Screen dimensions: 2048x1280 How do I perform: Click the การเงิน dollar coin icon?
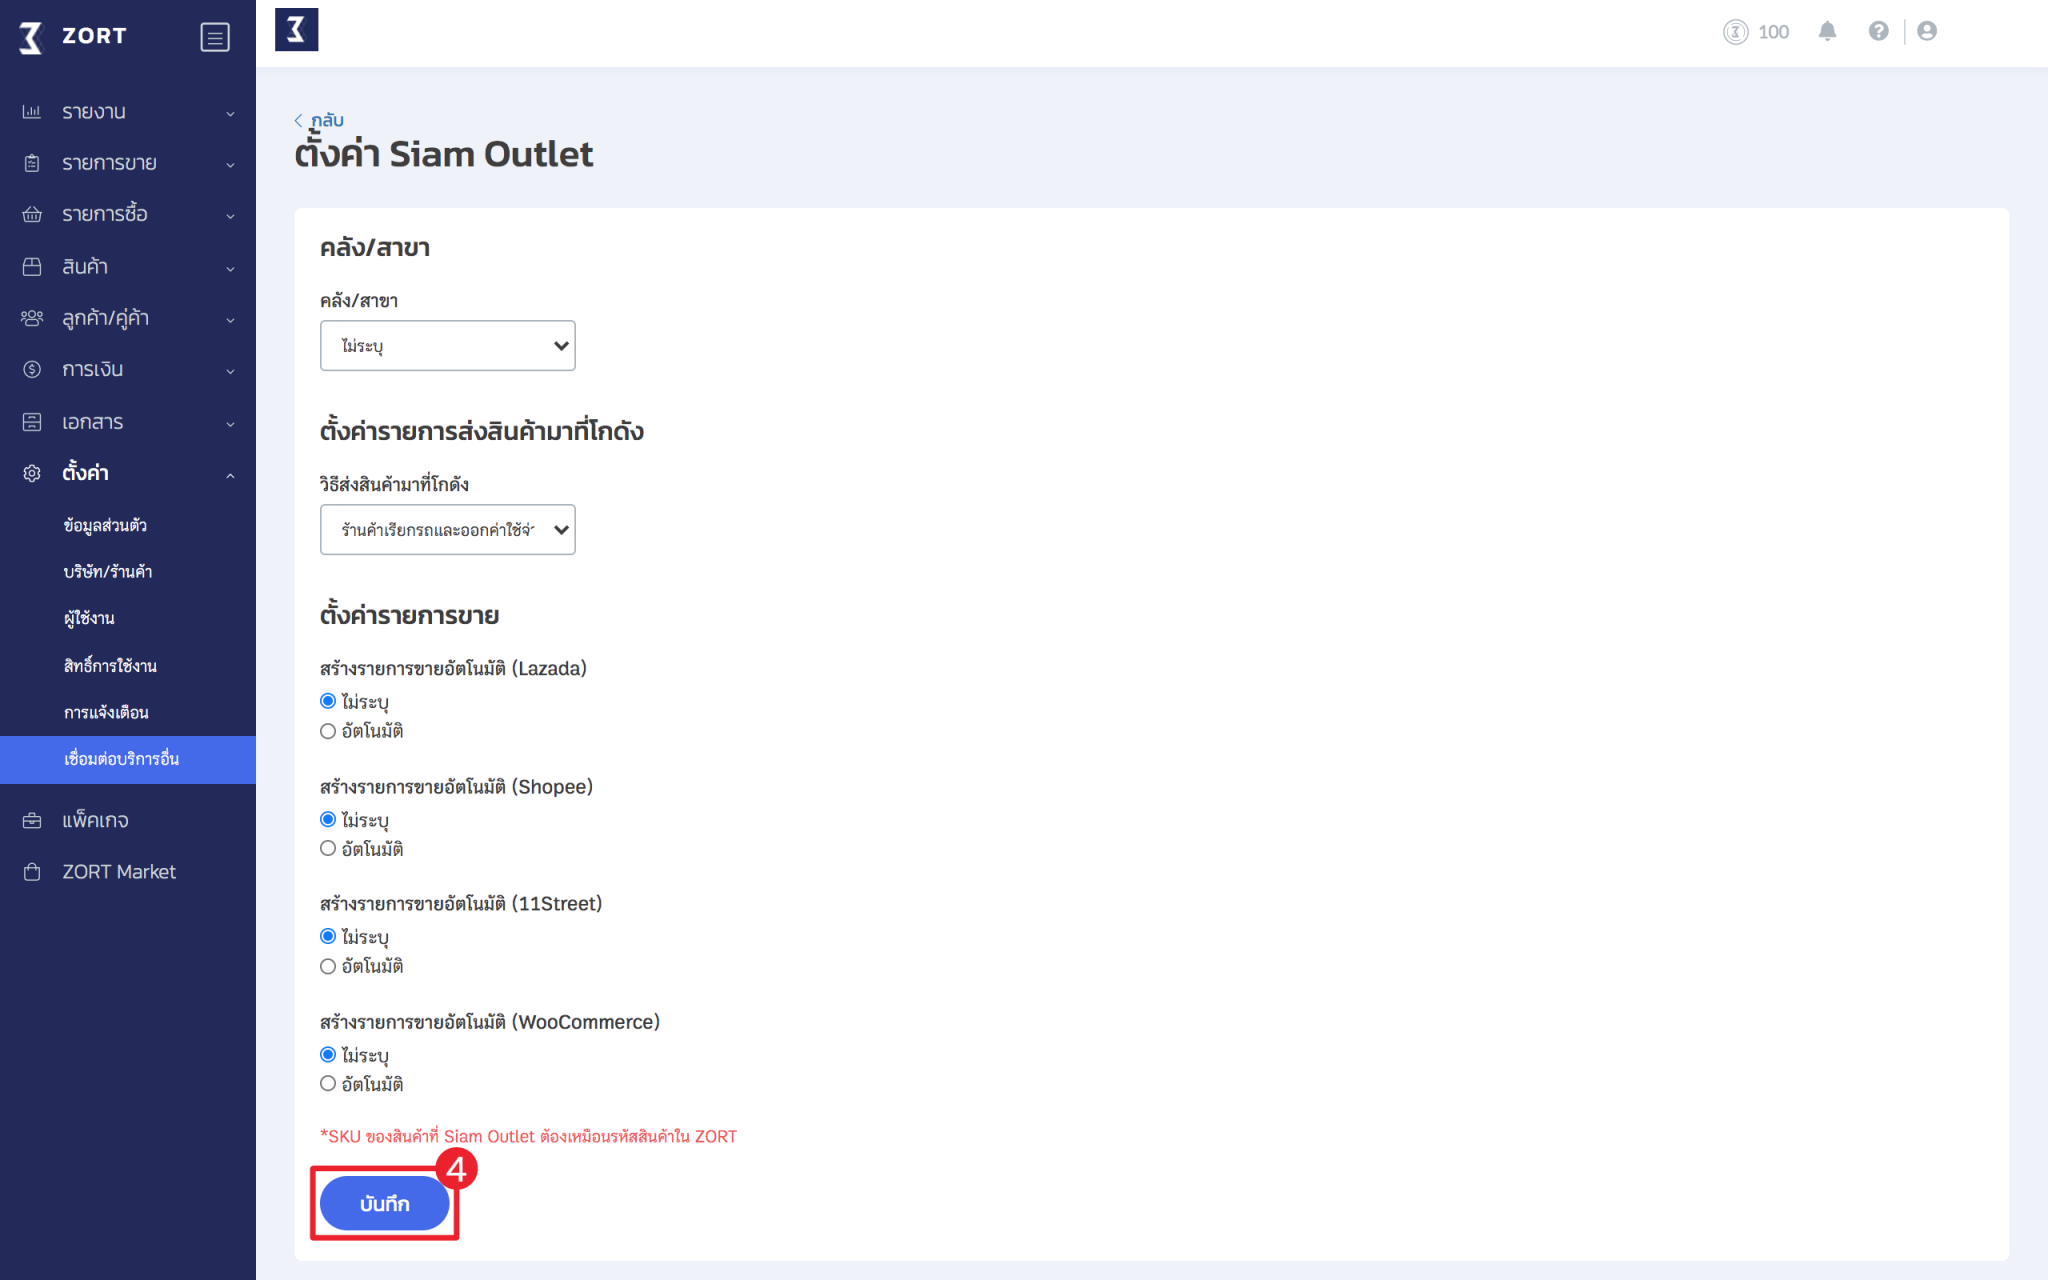[32, 369]
